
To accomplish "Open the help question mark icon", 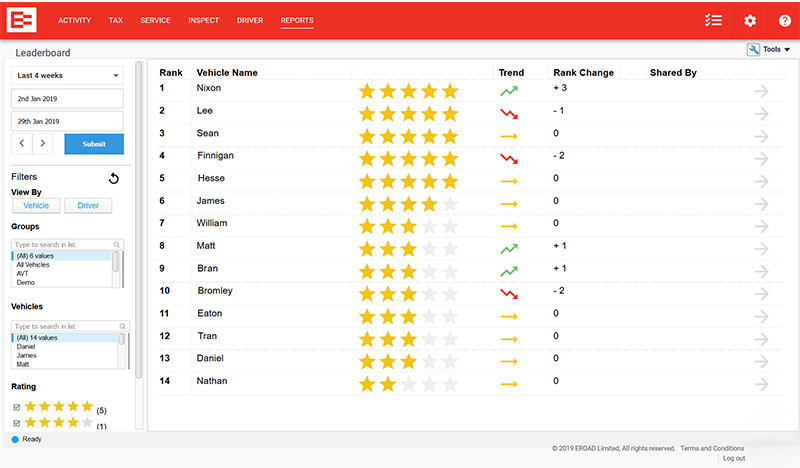I will coord(784,20).
